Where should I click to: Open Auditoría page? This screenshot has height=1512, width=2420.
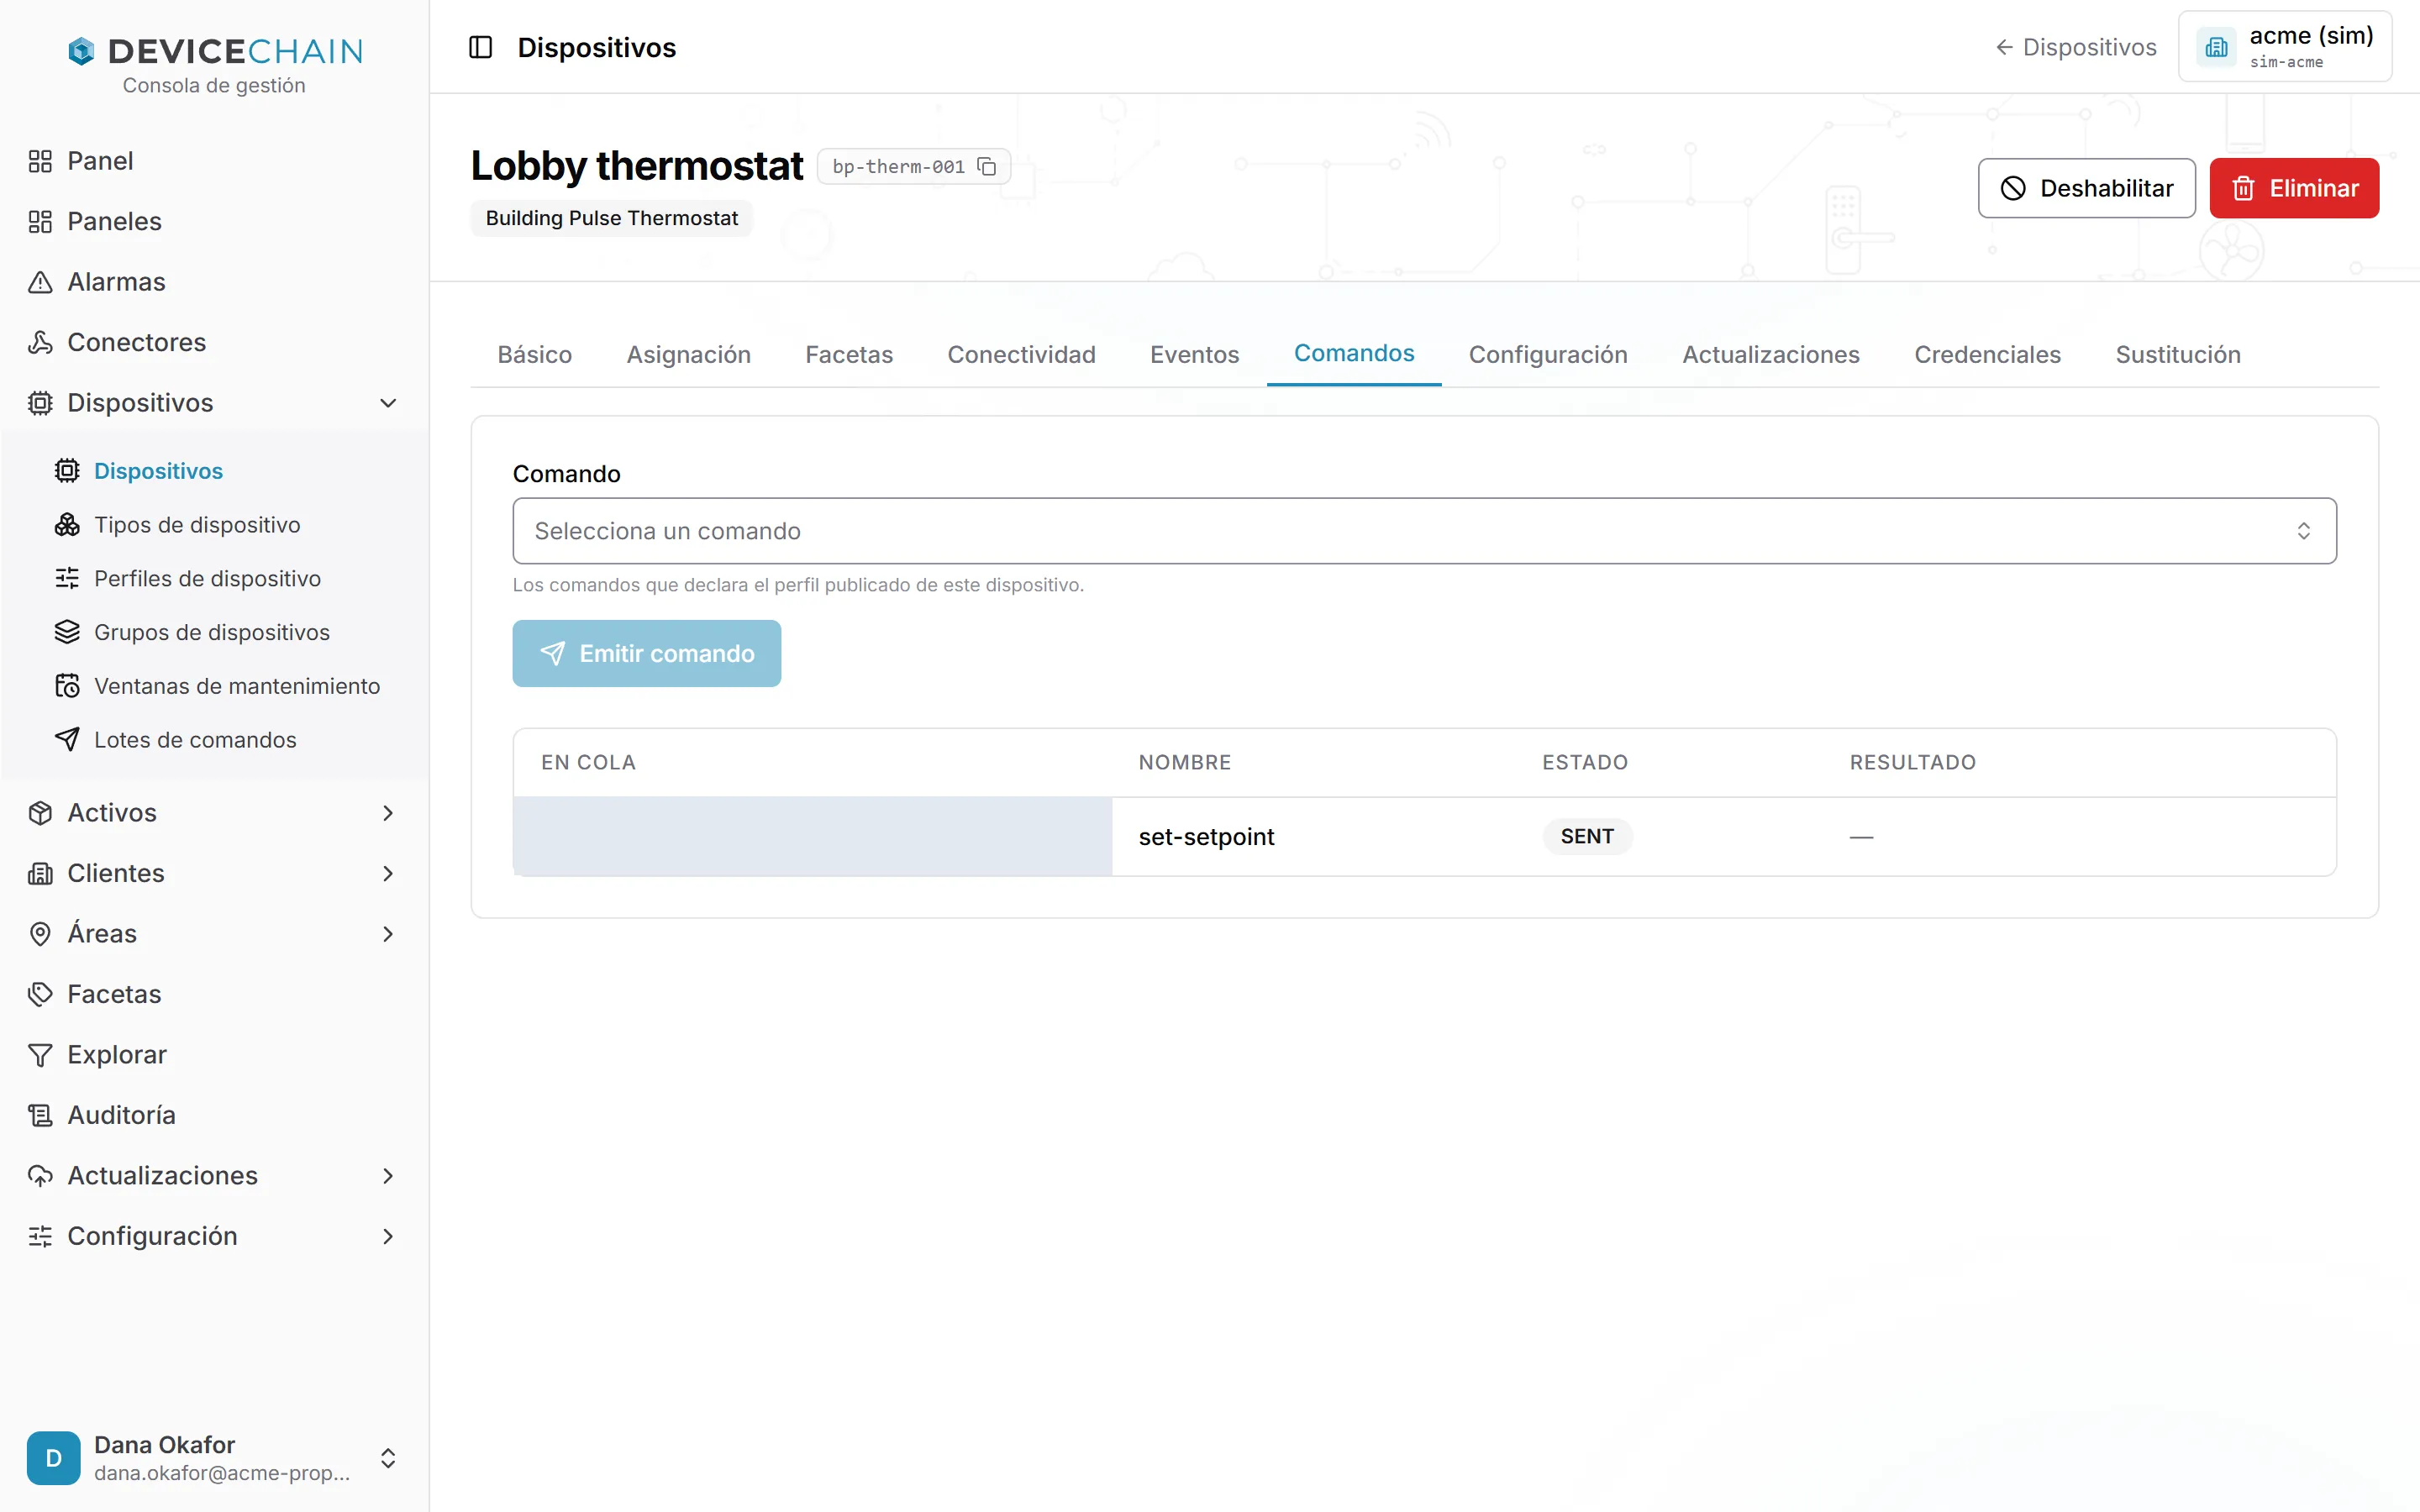(215, 1115)
